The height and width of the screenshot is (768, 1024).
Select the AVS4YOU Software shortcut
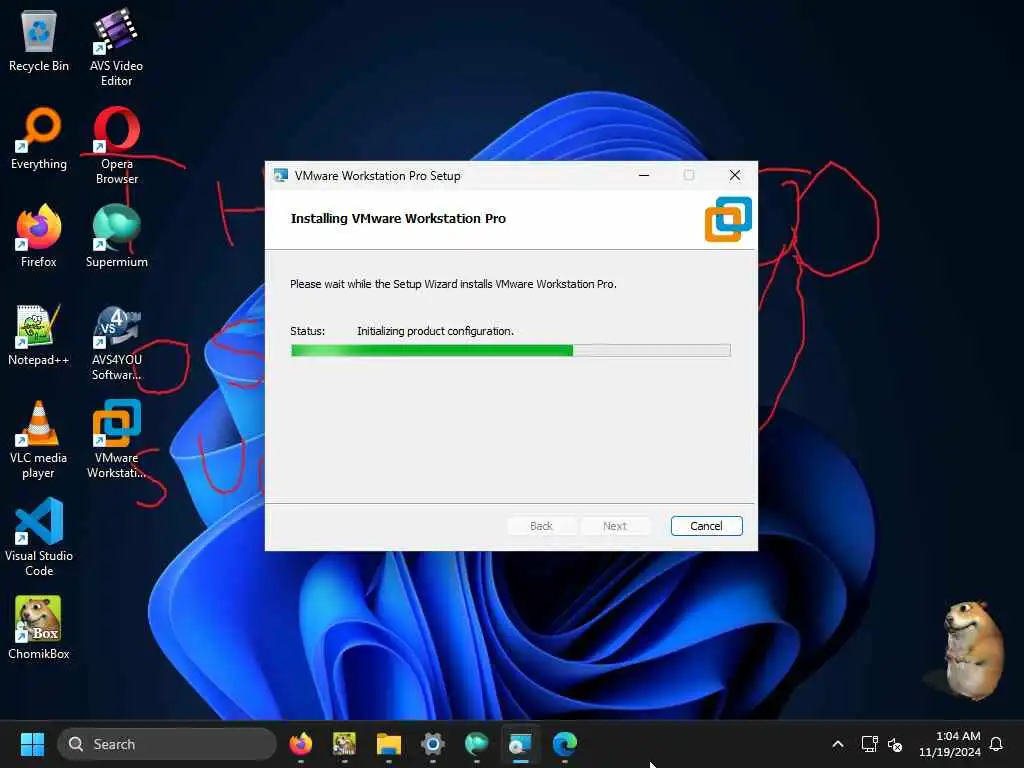[116, 342]
